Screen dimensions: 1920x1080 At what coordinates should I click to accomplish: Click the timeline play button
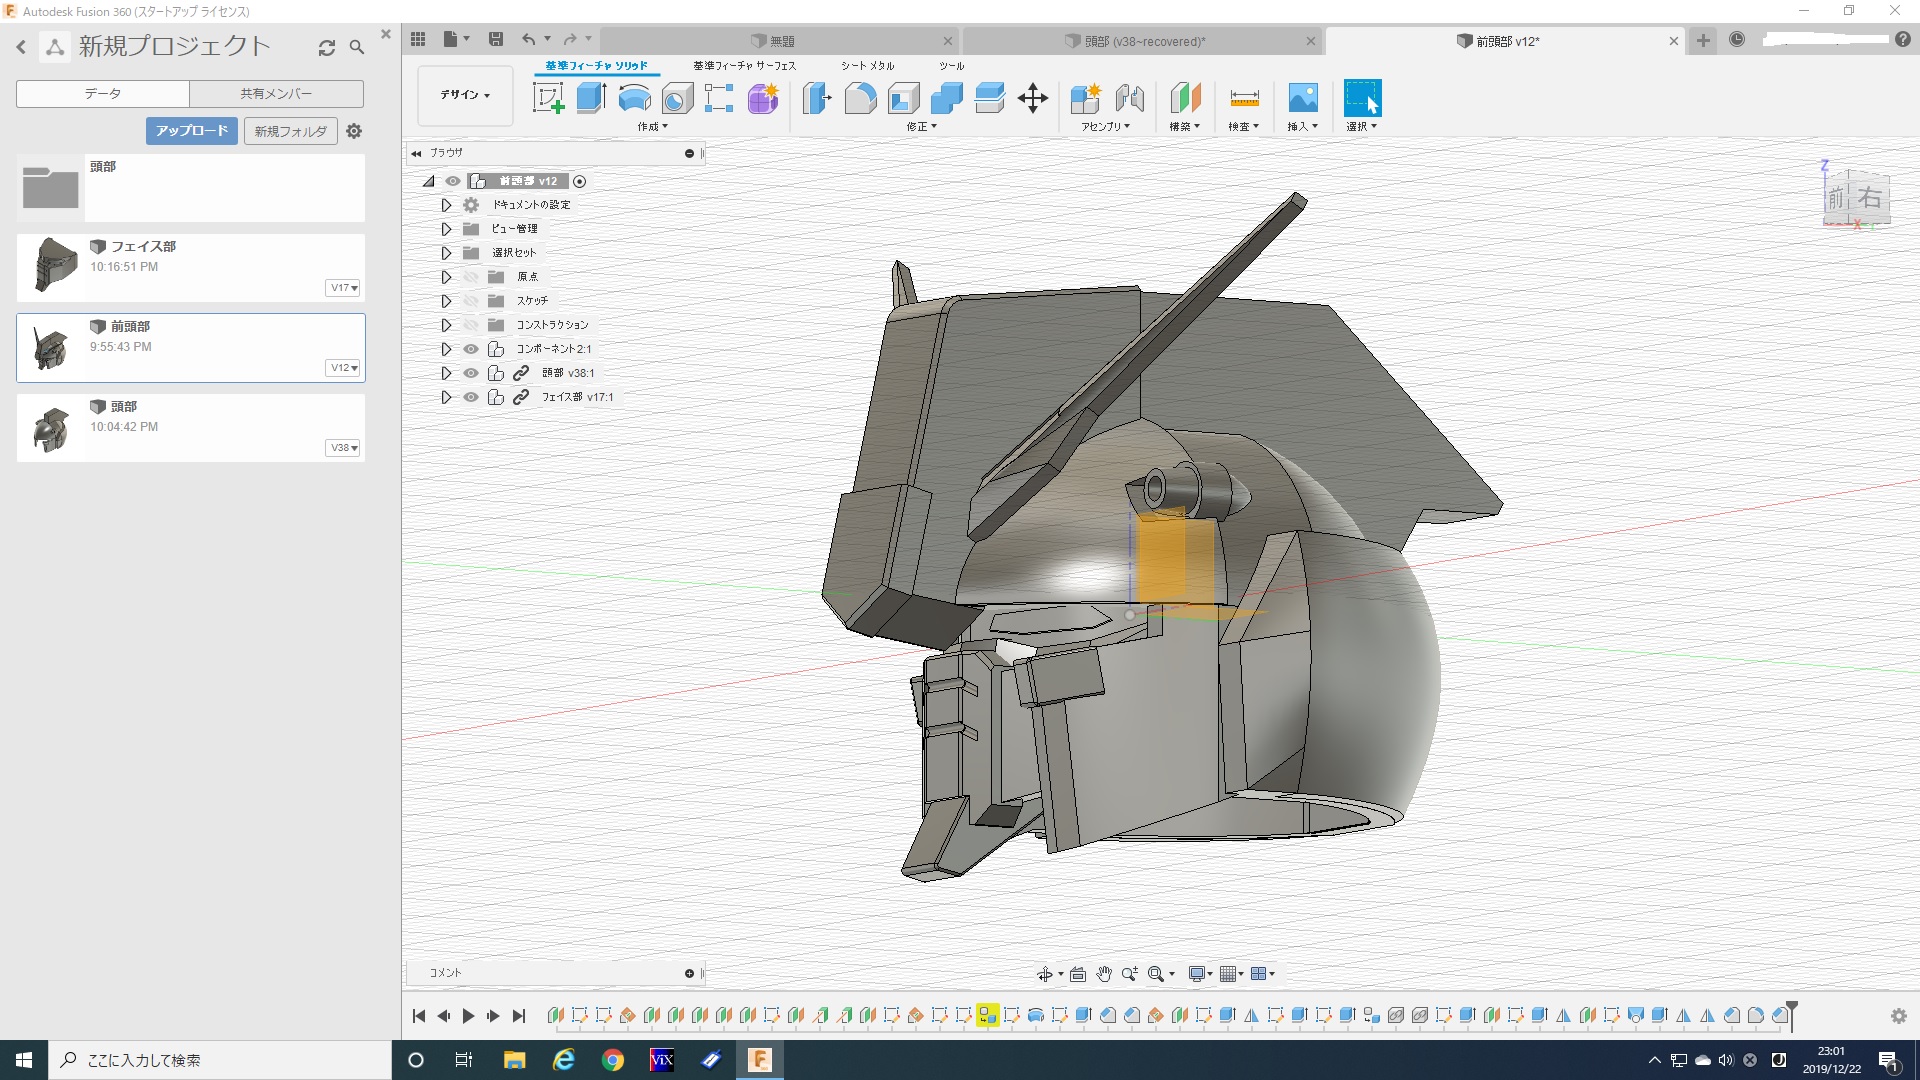[468, 1016]
